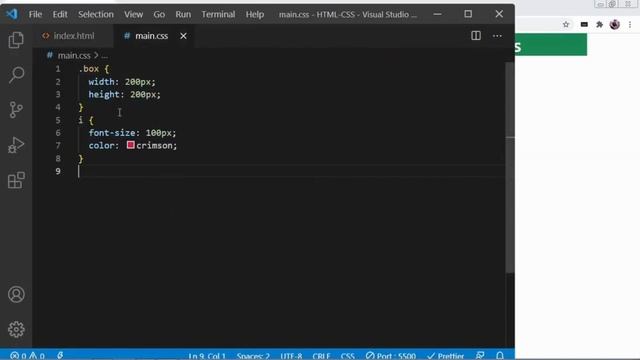Click the crimson color swatch

[131, 145]
